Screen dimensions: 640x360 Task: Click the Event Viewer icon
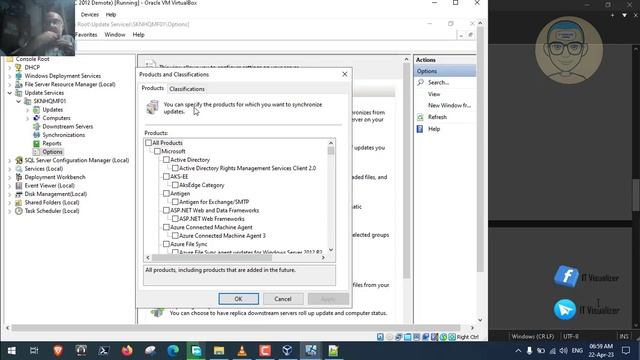(x=18, y=186)
